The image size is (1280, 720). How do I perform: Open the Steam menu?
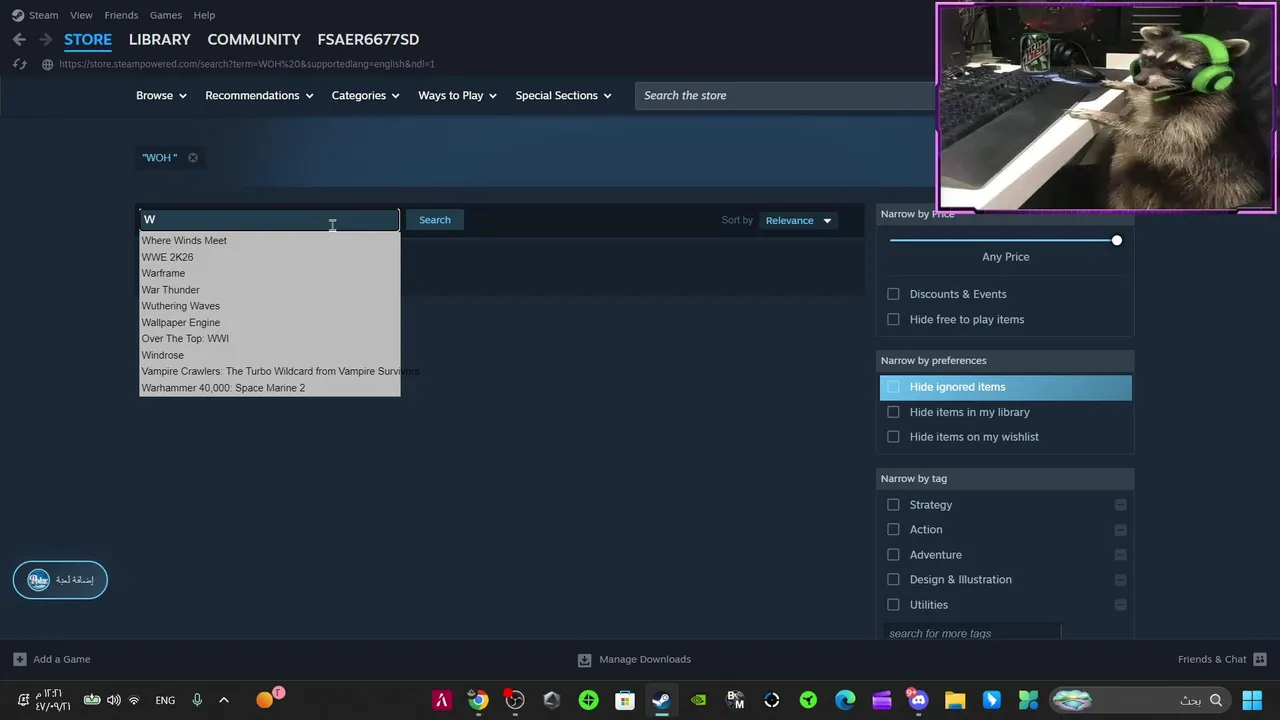point(43,15)
